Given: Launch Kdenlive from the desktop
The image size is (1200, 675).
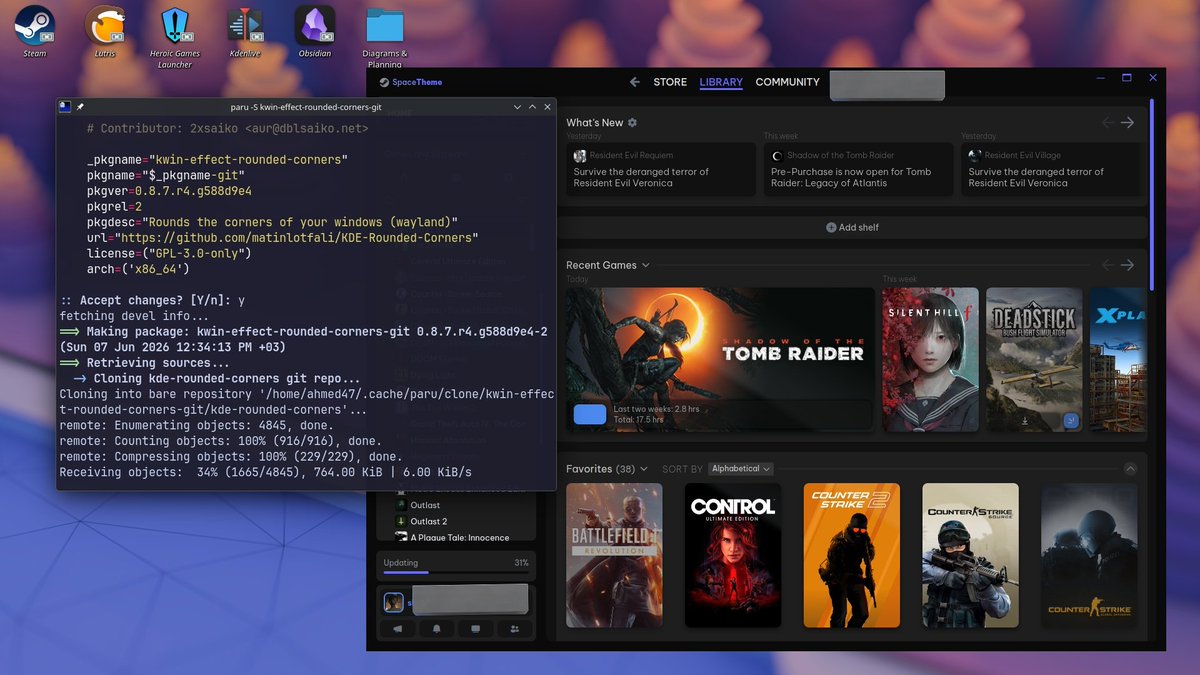Looking at the screenshot, I should [x=245, y=31].
